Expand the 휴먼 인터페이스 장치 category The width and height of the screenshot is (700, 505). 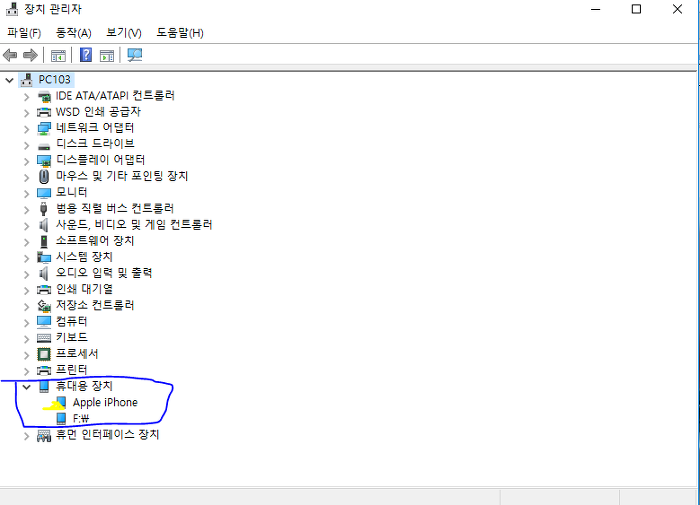(x=26, y=436)
